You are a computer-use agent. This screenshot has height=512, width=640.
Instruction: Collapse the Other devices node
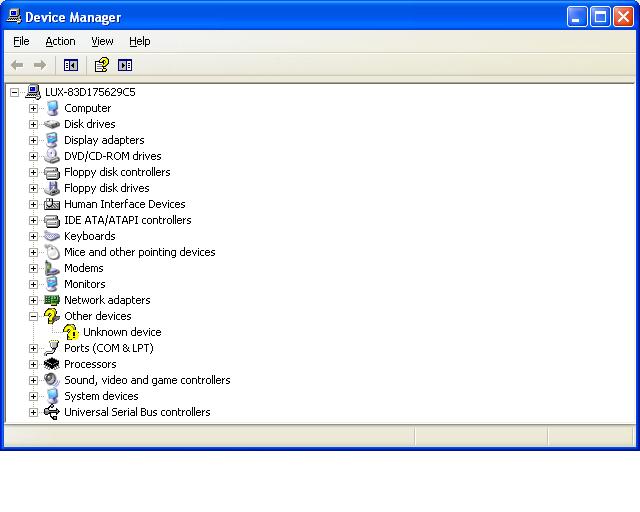coord(33,316)
